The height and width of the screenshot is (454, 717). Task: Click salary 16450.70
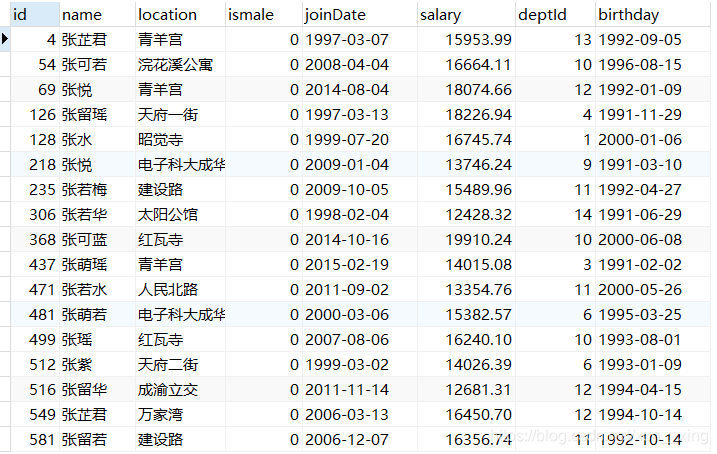coord(466,415)
